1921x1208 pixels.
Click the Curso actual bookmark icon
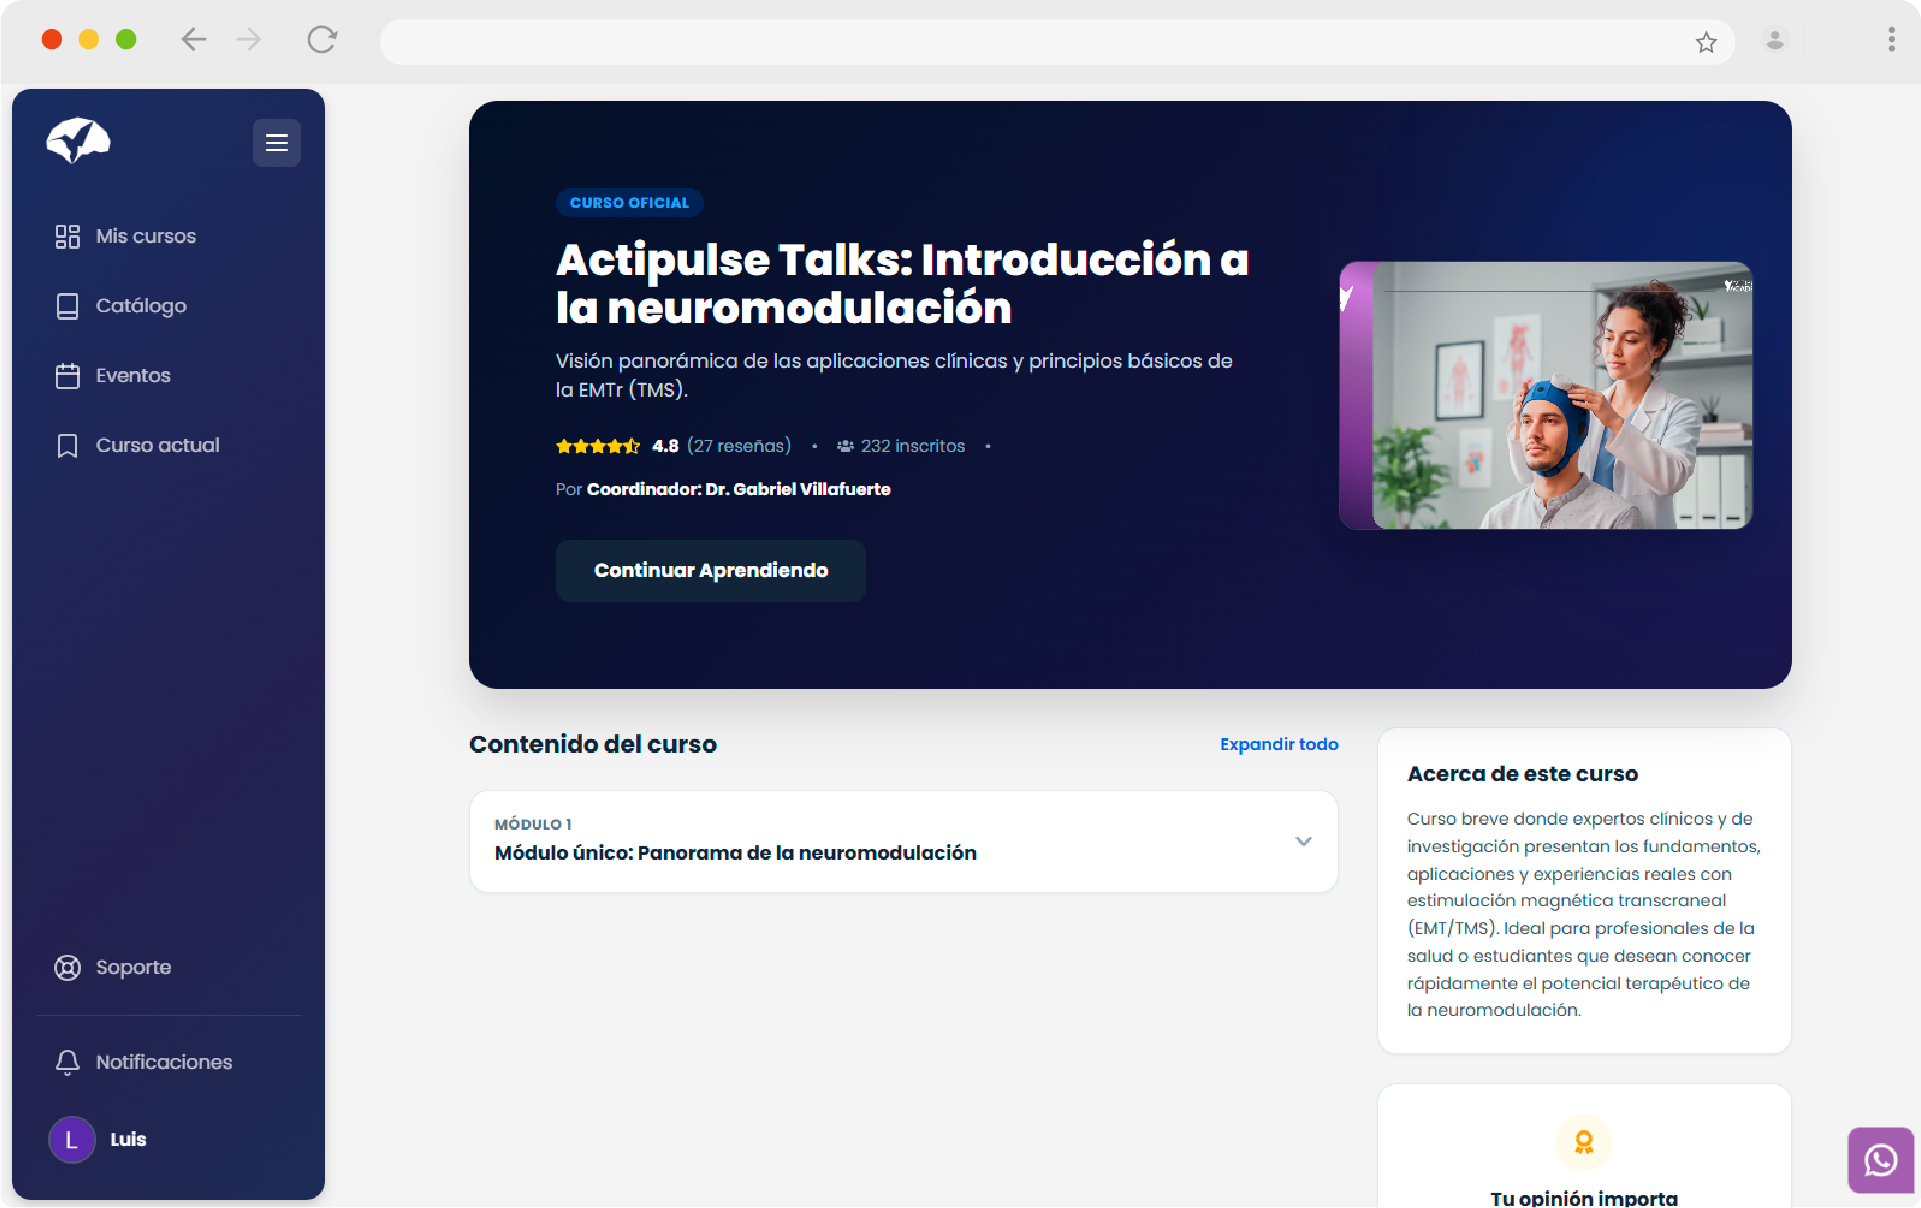(x=67, y=446)
